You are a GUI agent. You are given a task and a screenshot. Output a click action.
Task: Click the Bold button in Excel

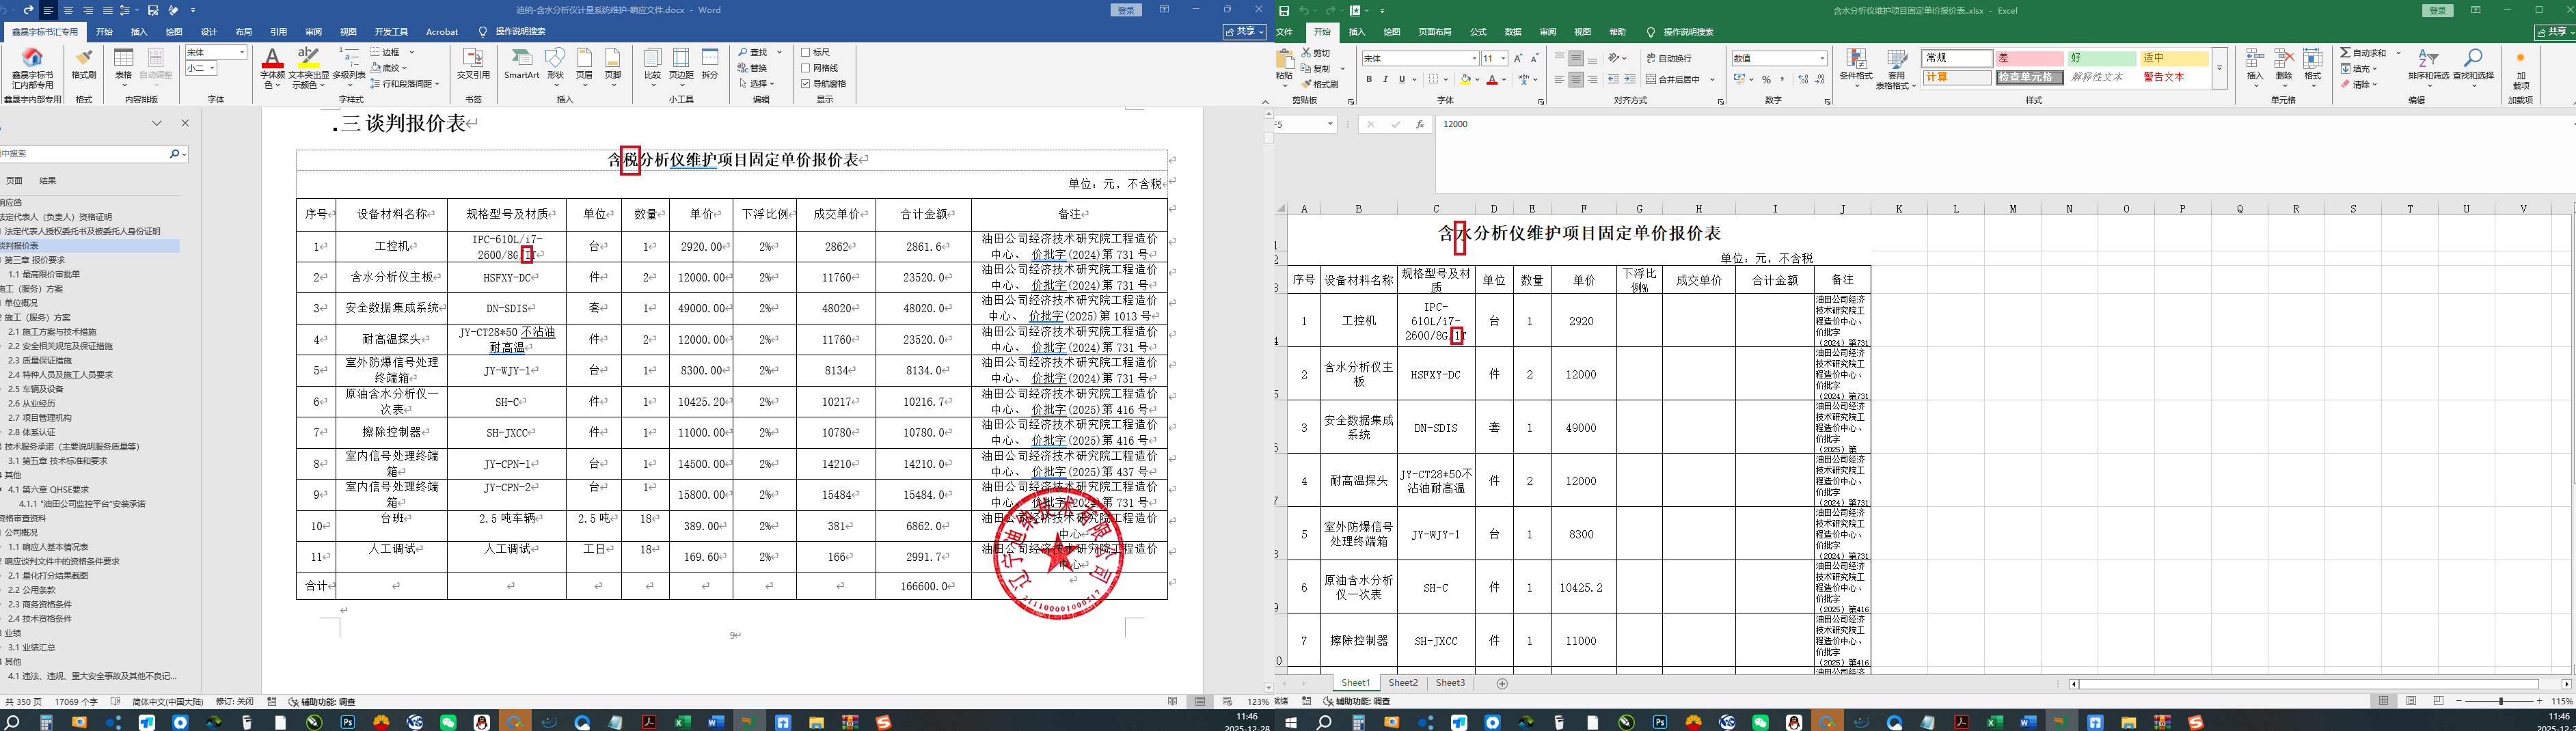point(1369,79)
